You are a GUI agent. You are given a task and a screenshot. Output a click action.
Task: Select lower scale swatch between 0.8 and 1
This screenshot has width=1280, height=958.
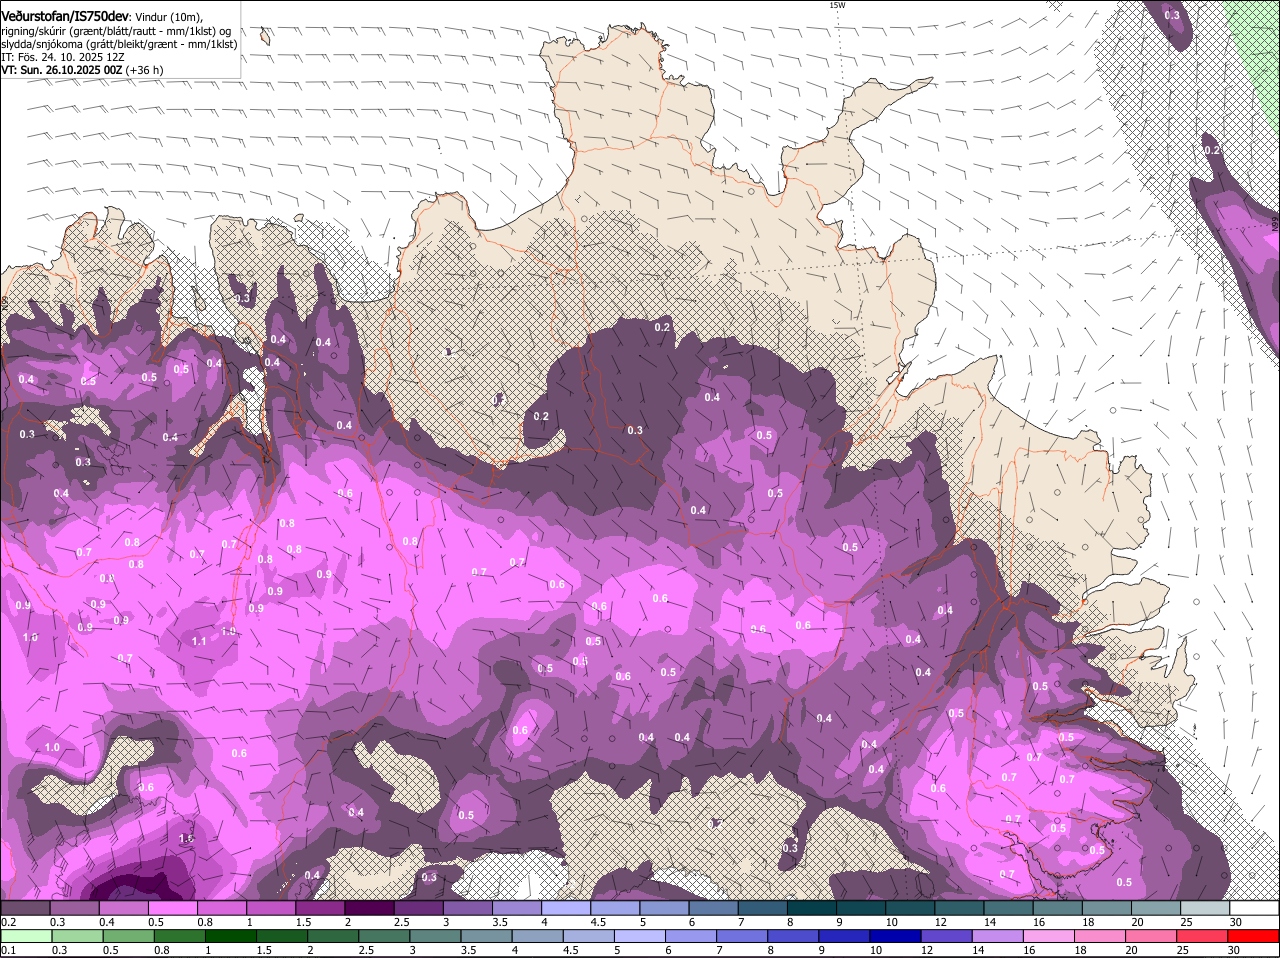coord(179,936)
